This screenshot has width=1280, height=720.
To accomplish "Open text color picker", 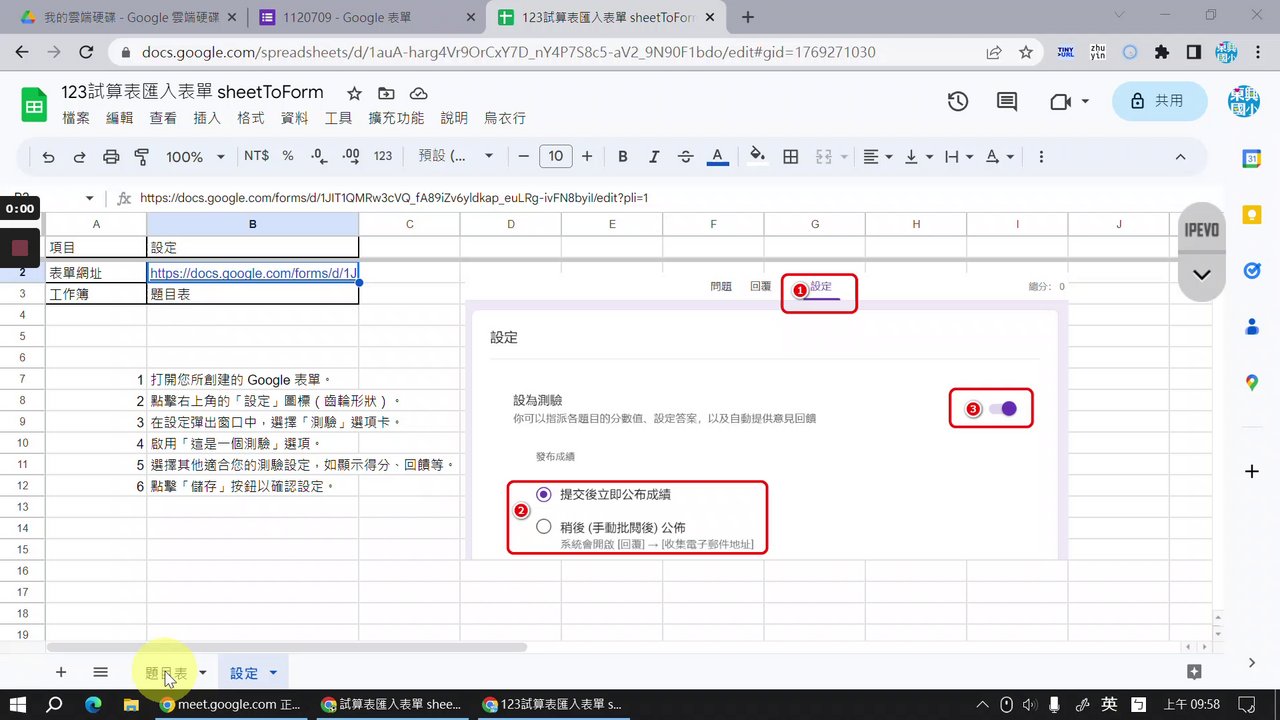I will [717, 157].
